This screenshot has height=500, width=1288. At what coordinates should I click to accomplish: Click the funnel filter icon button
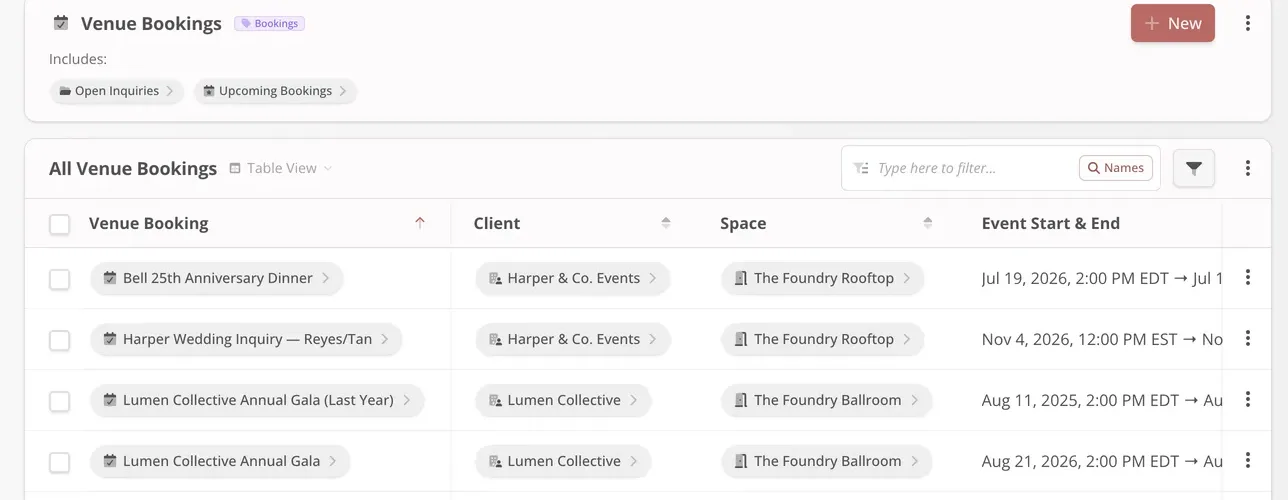pos(1194,168)
